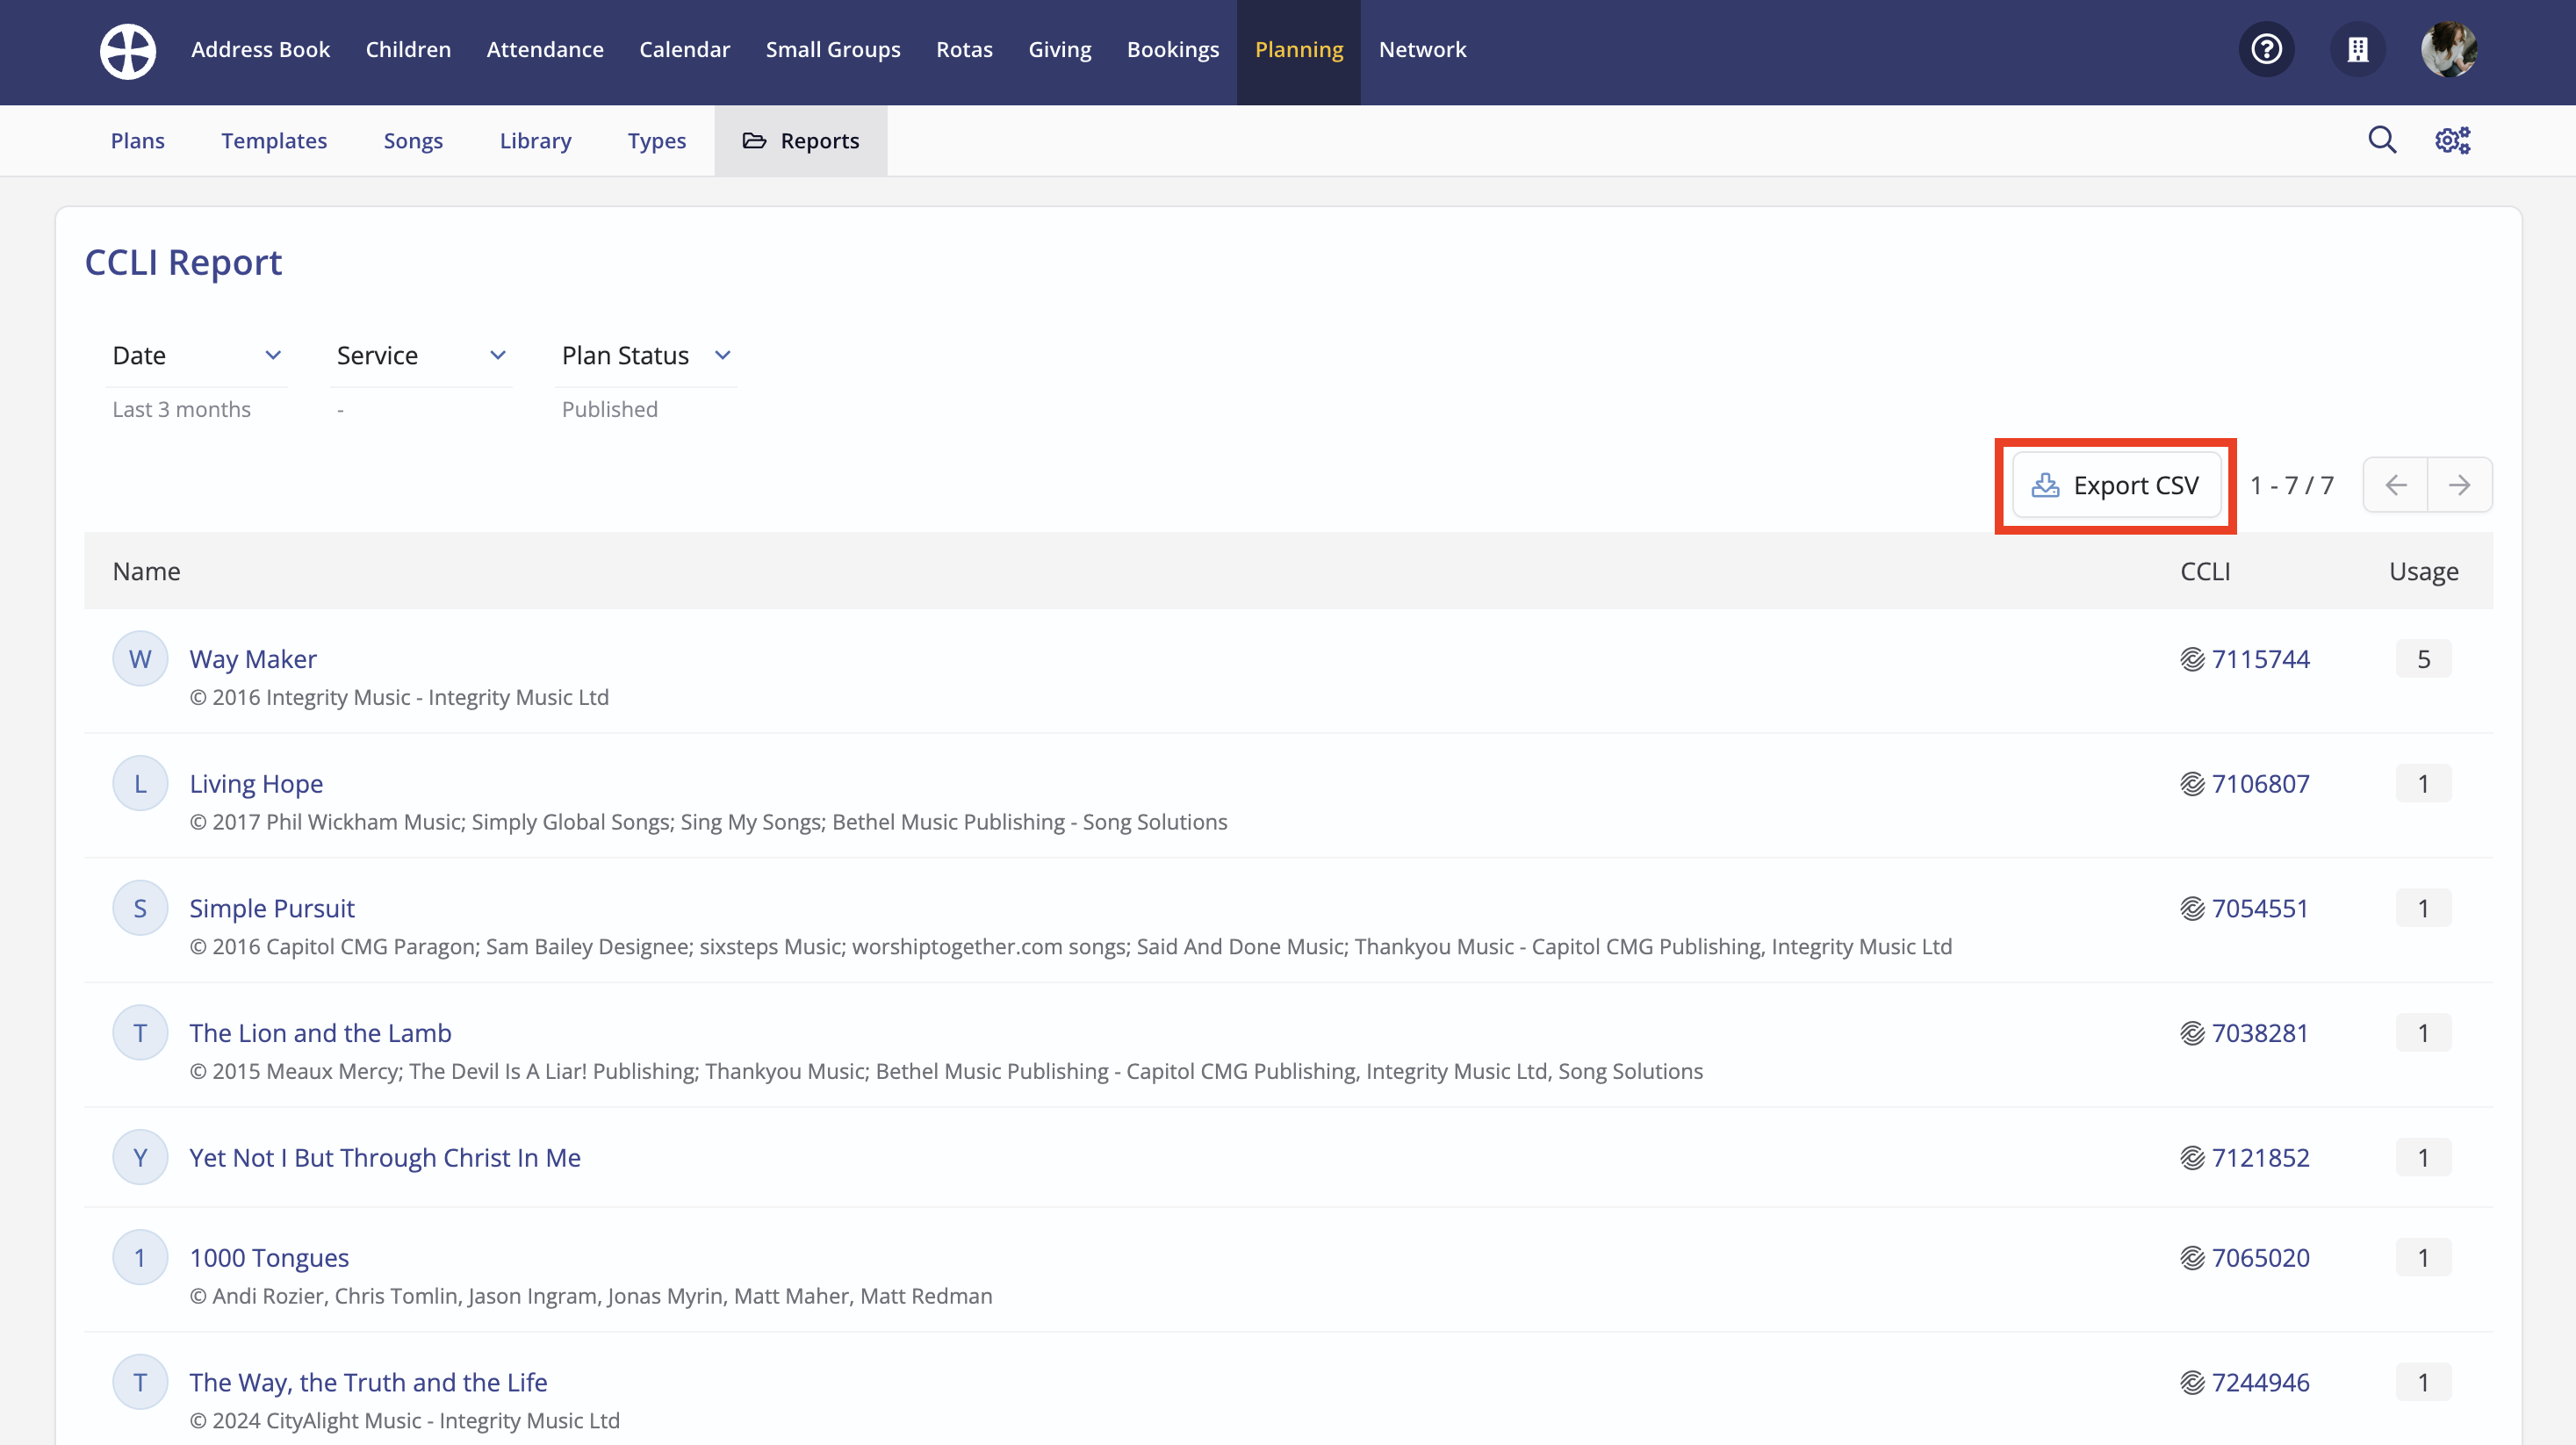Click the S avatar for Simple Pursuit
The width and height of the screenshot is (2576, 1445).
(x=140, y=908)
